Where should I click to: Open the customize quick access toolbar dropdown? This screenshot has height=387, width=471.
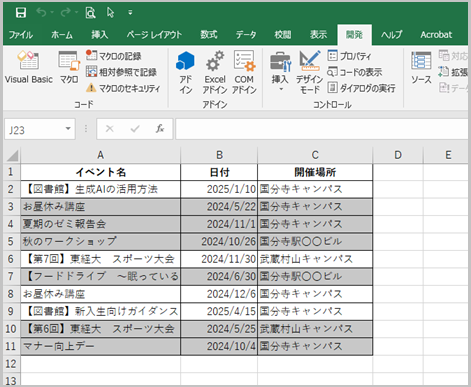(130, 13)
